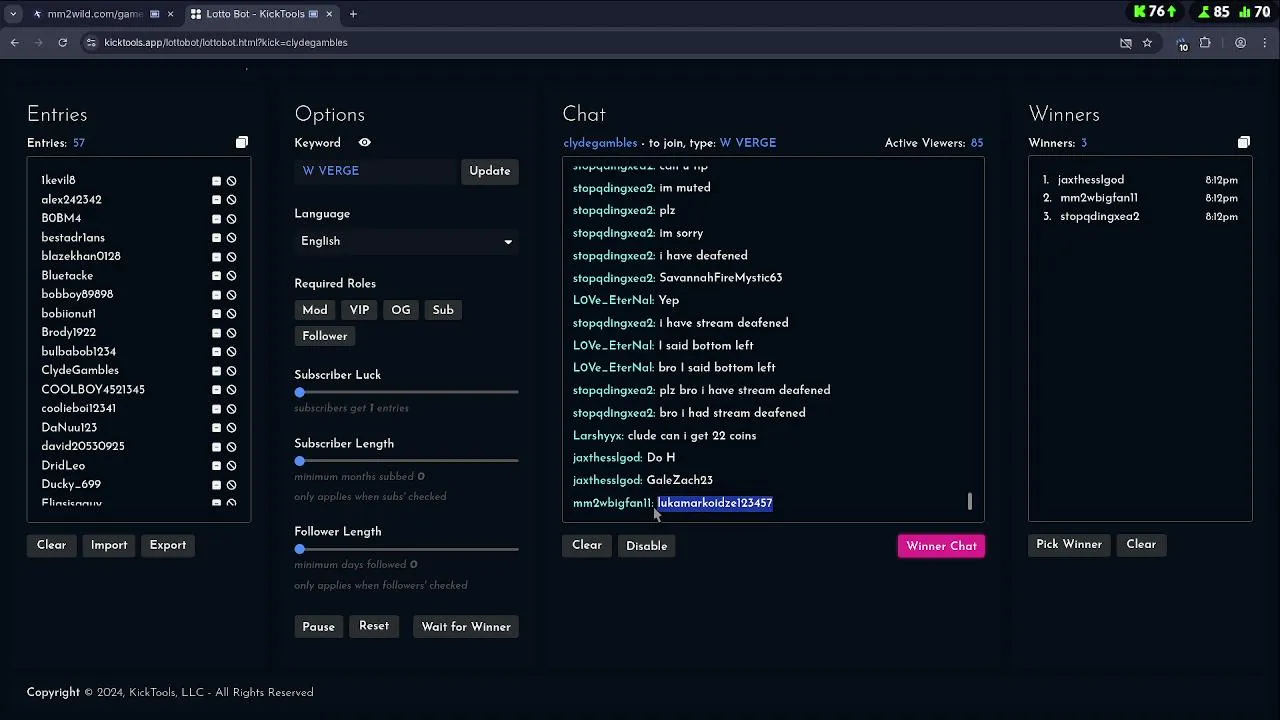Reload the page in the browser
The image size is (1280, 720).
62,43
